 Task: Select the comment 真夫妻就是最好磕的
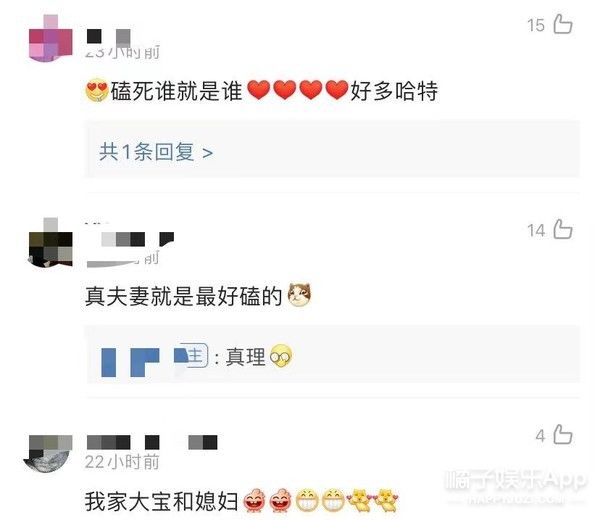[184, 296]
